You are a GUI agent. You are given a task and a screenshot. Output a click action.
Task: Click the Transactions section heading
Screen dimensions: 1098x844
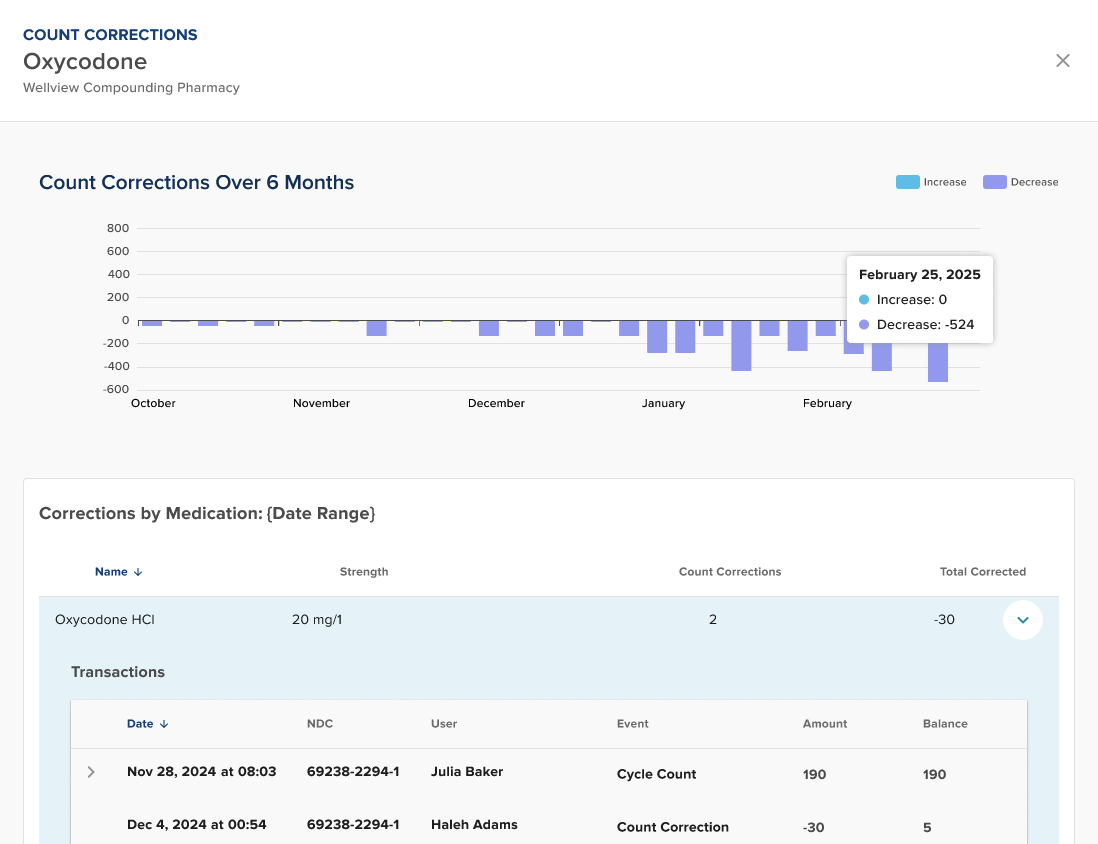(x=118, y=672)
